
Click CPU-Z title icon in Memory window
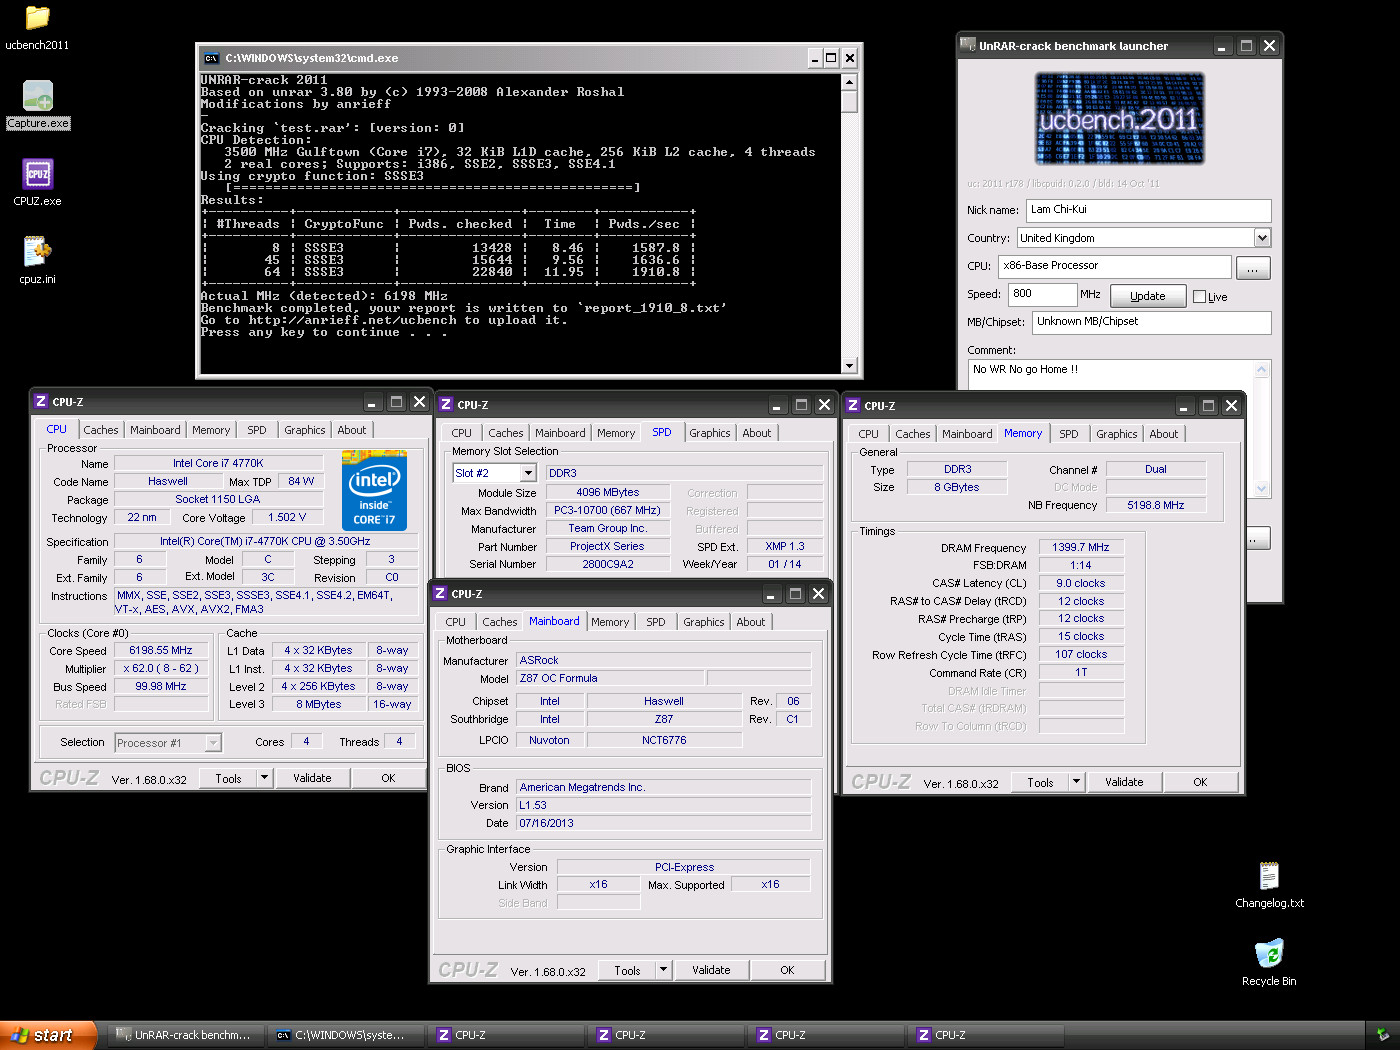(x=853, y=405)
